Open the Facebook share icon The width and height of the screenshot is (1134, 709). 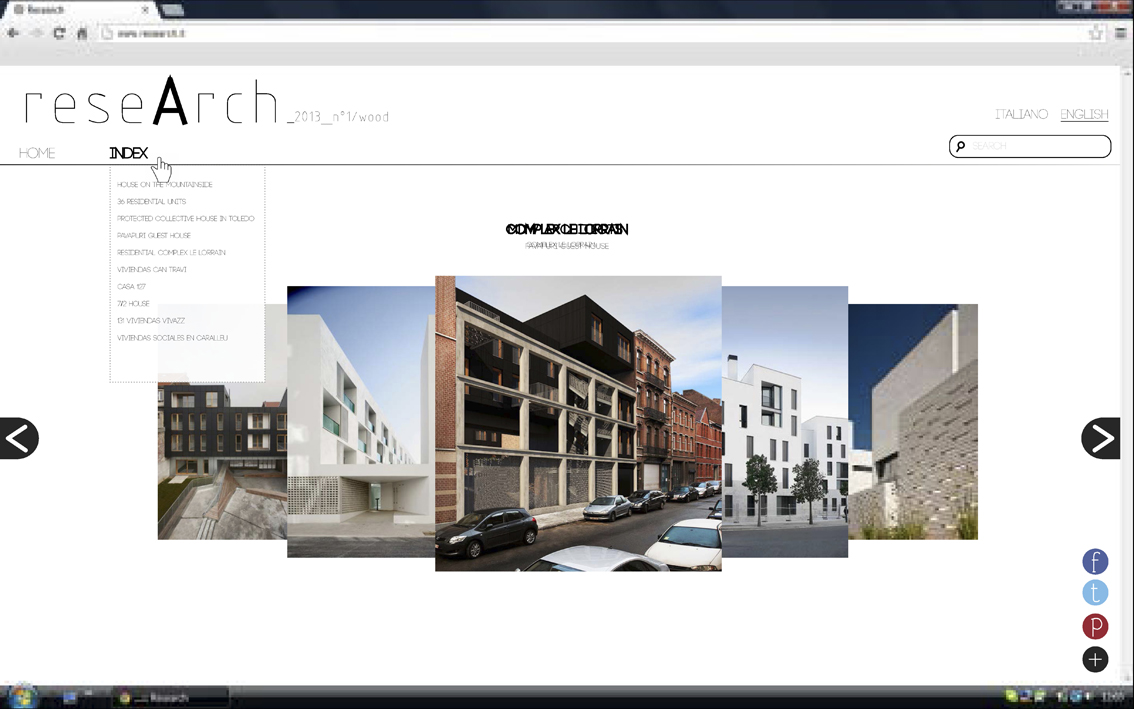click(1095, 562)
